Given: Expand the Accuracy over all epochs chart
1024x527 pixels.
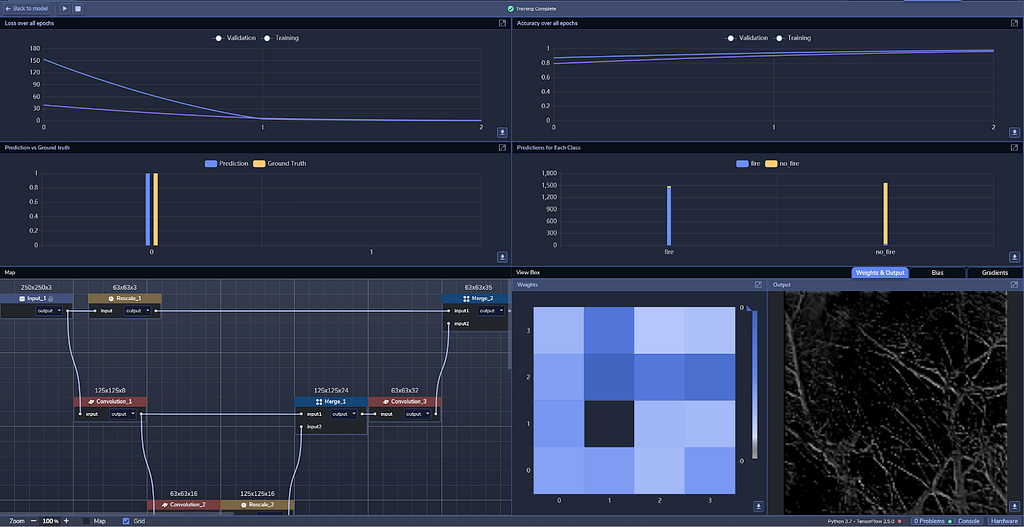Looking at the screenshot, I should (x=1014, y=23).
